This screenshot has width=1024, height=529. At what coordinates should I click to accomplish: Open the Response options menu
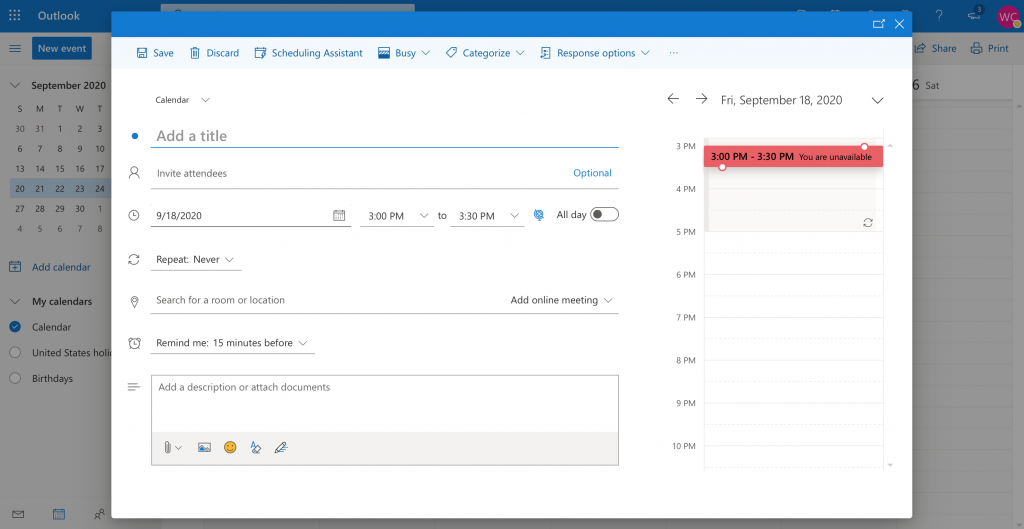[594, 53]
